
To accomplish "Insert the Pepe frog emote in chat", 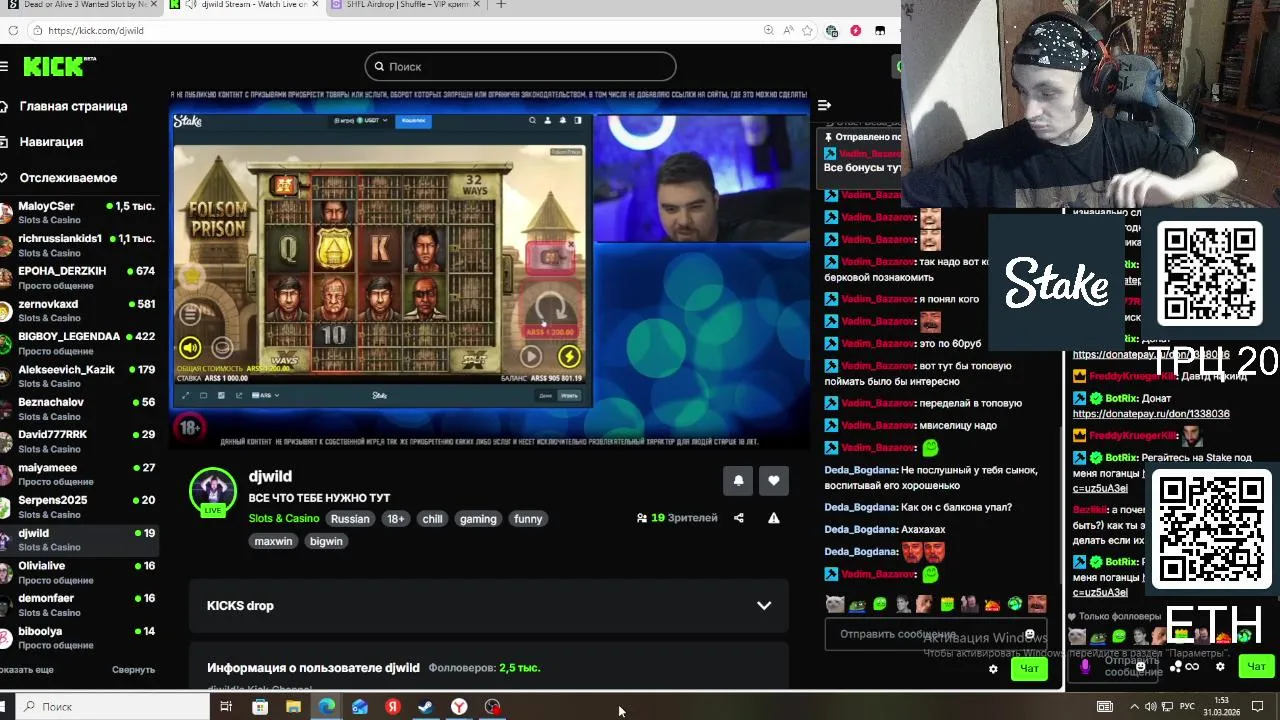I will 857,604.
